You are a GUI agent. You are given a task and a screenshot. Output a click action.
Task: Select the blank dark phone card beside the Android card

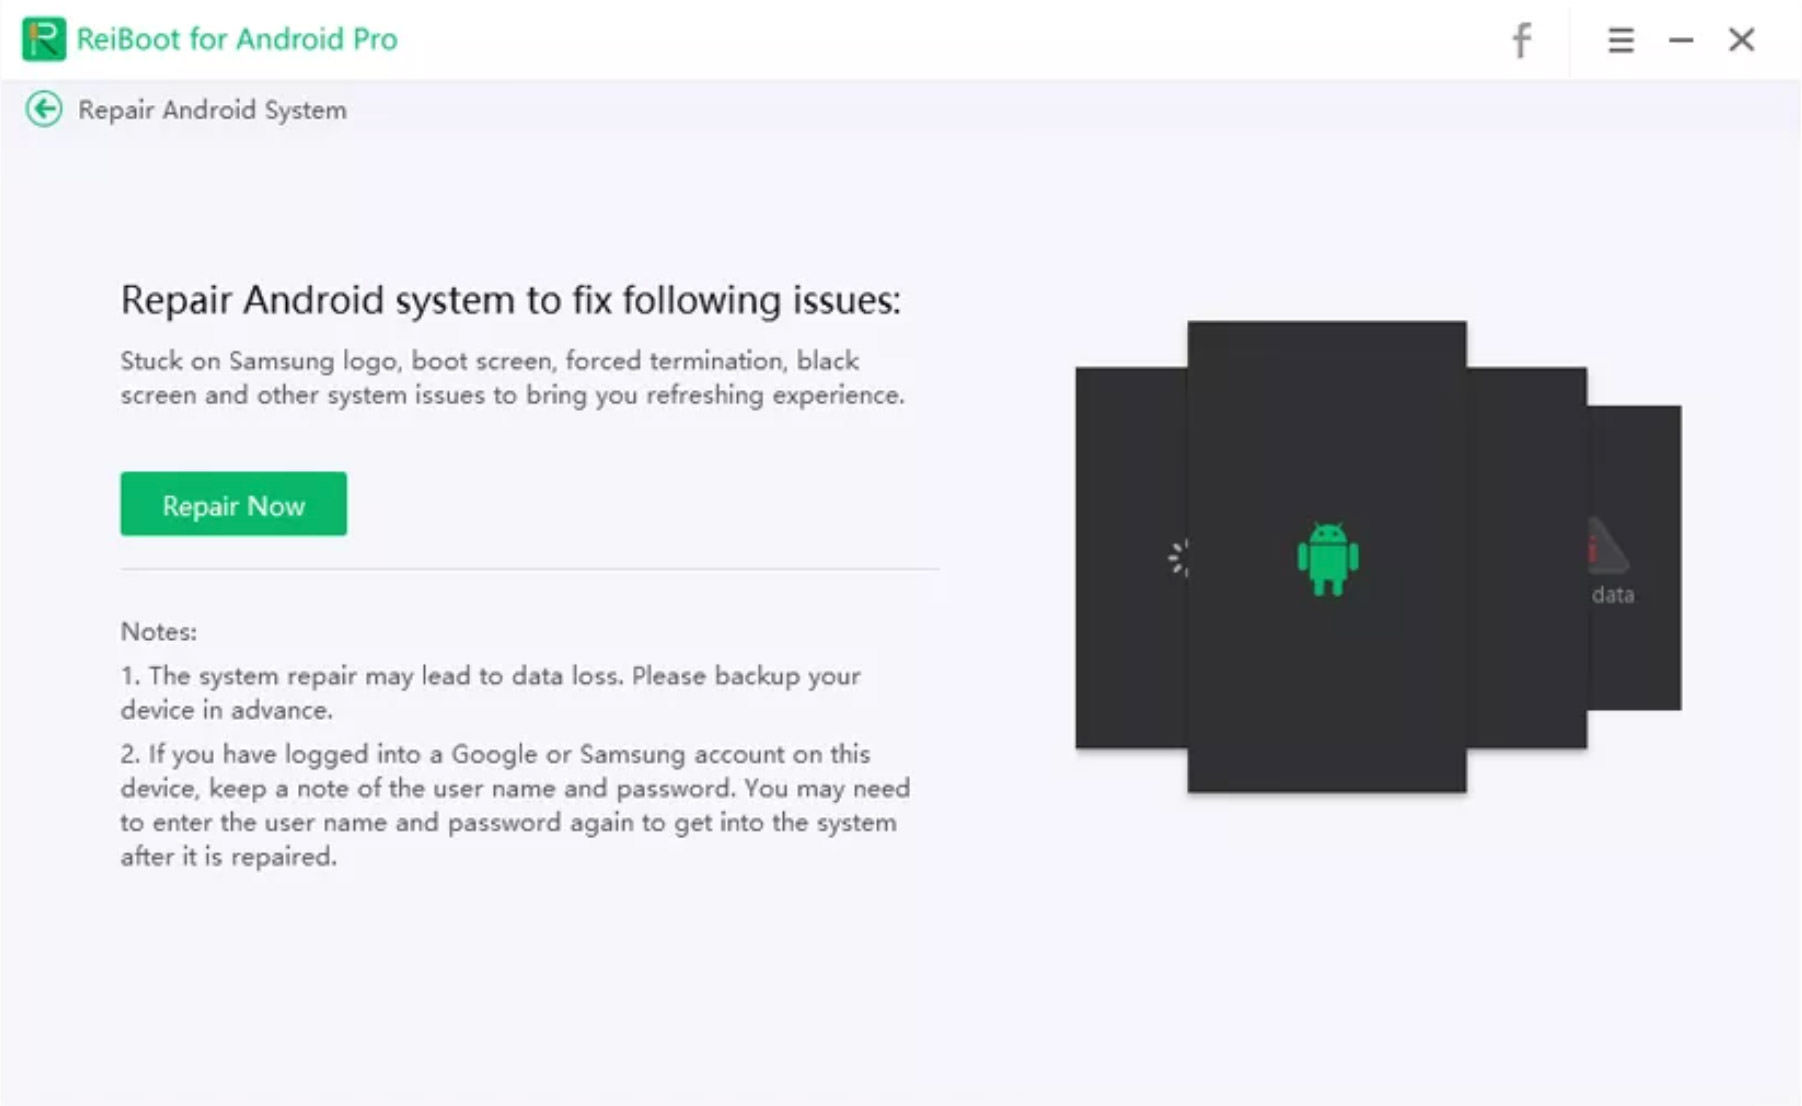1526,557
